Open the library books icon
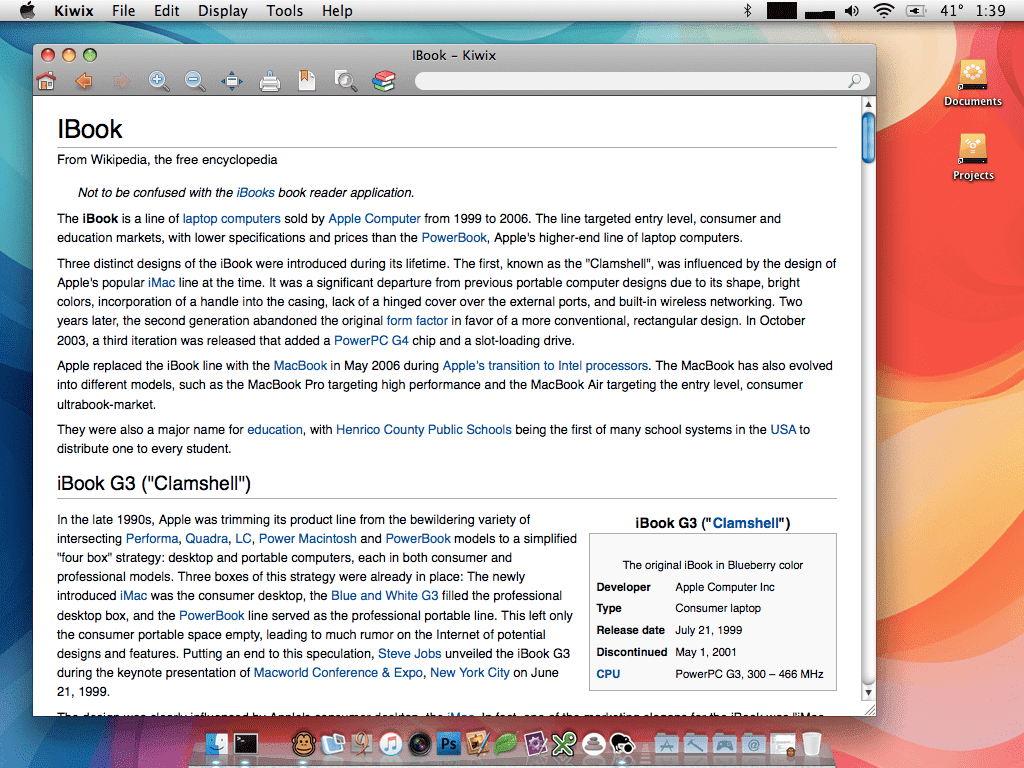Screen dimensions: 1024x768 tap(384, 82)
